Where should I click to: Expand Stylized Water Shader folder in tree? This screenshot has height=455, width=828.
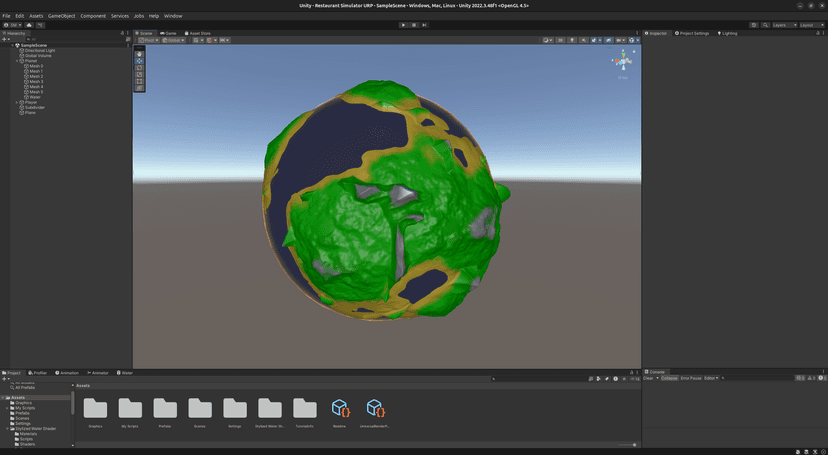[x=8, y=429]
